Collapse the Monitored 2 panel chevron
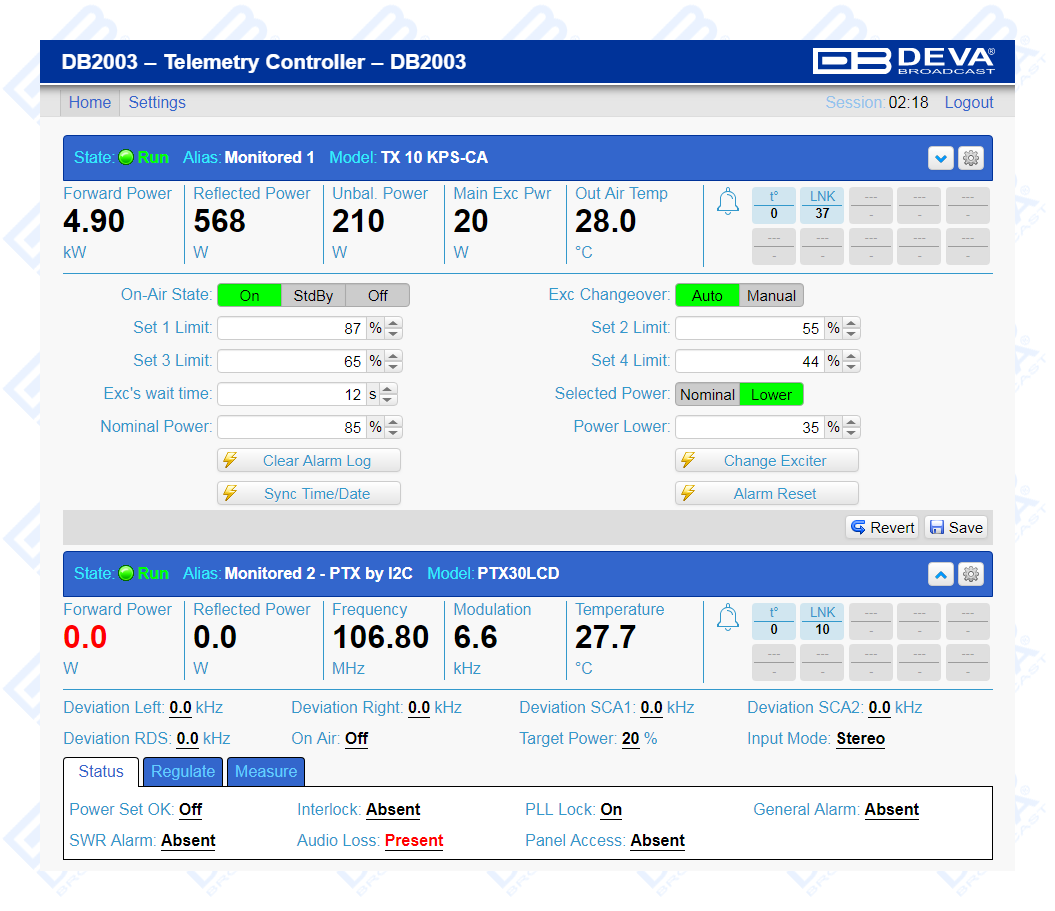This screenshot has width=1055, height=911. [x=940, y=574]
